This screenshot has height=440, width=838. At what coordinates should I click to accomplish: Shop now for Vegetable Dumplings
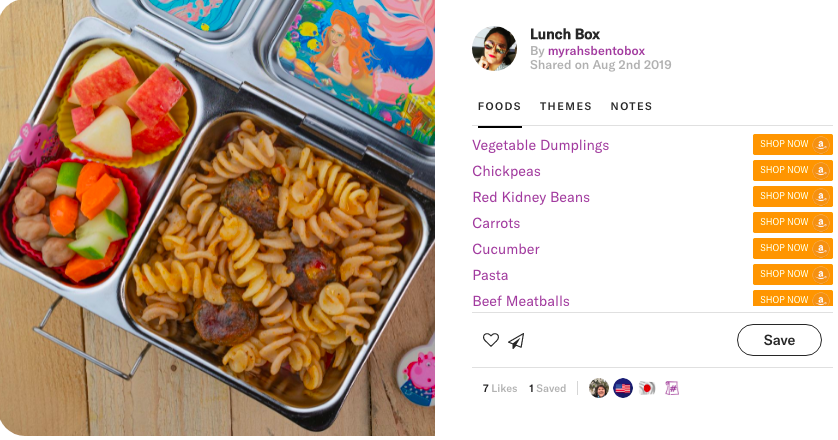[x=793, y=144]
